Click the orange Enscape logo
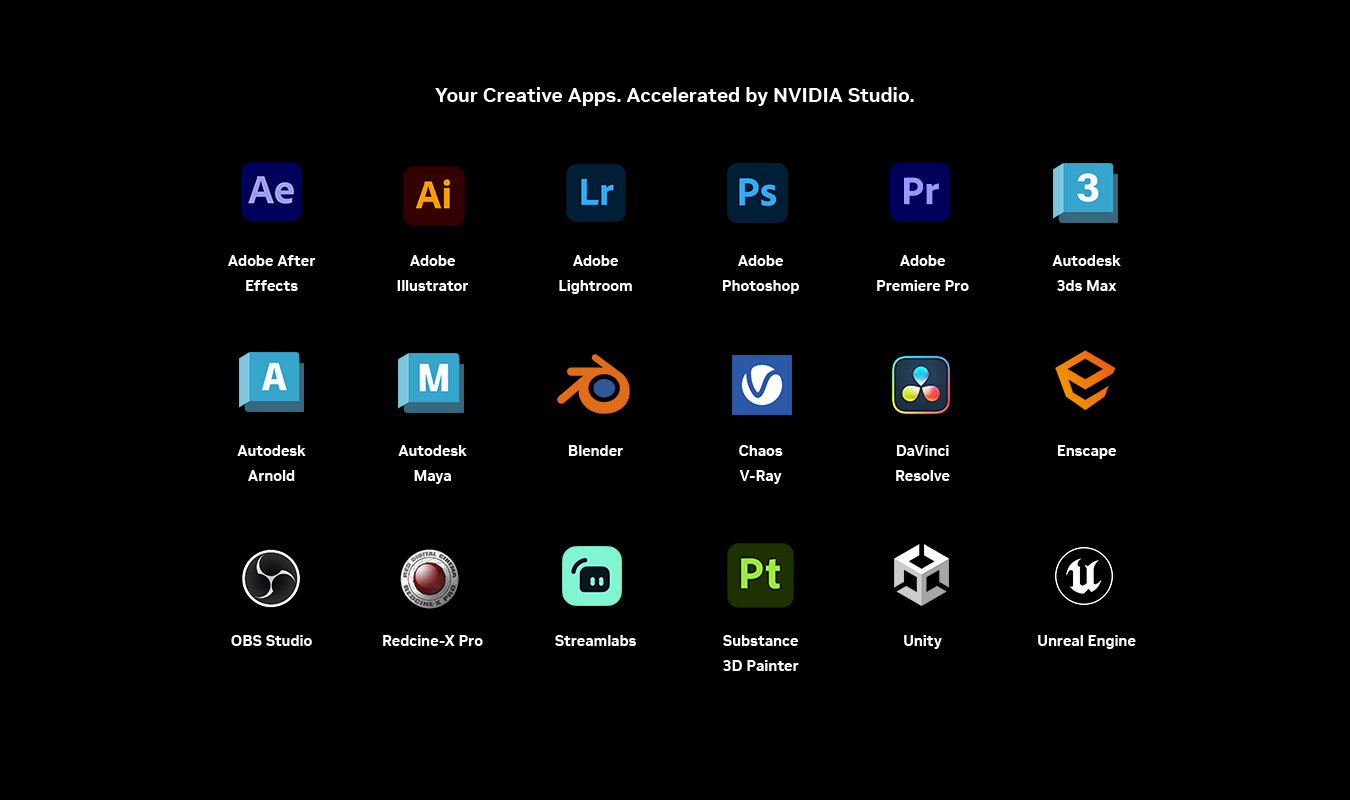1350x800 pixels. pos(1085,380)
